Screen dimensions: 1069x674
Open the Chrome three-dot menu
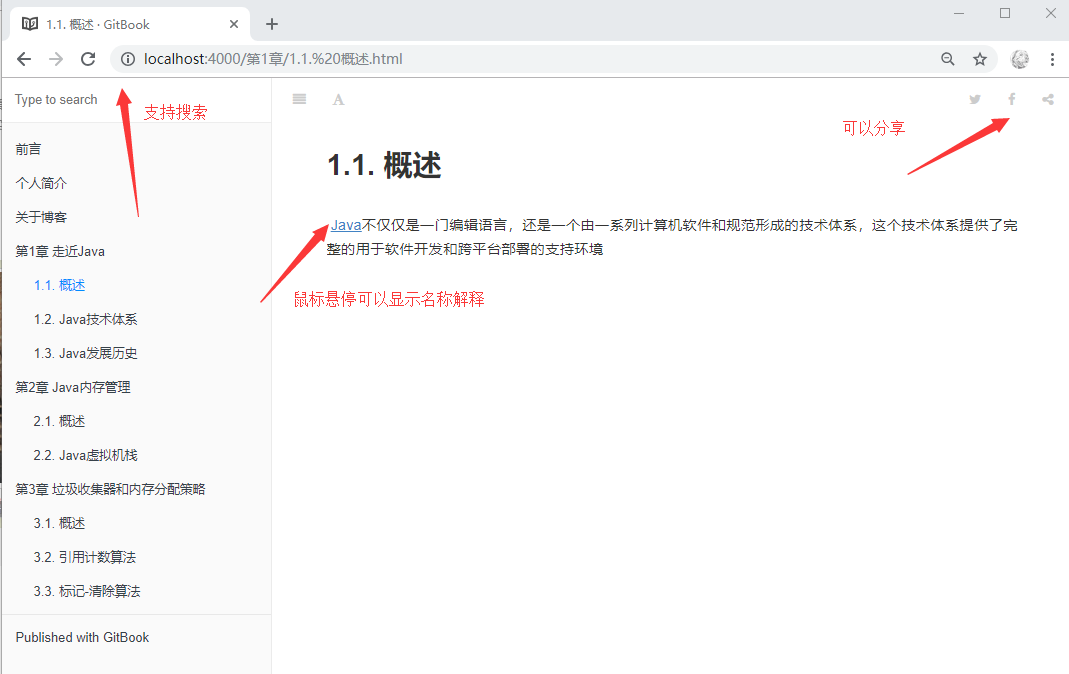coord(1052,59)
